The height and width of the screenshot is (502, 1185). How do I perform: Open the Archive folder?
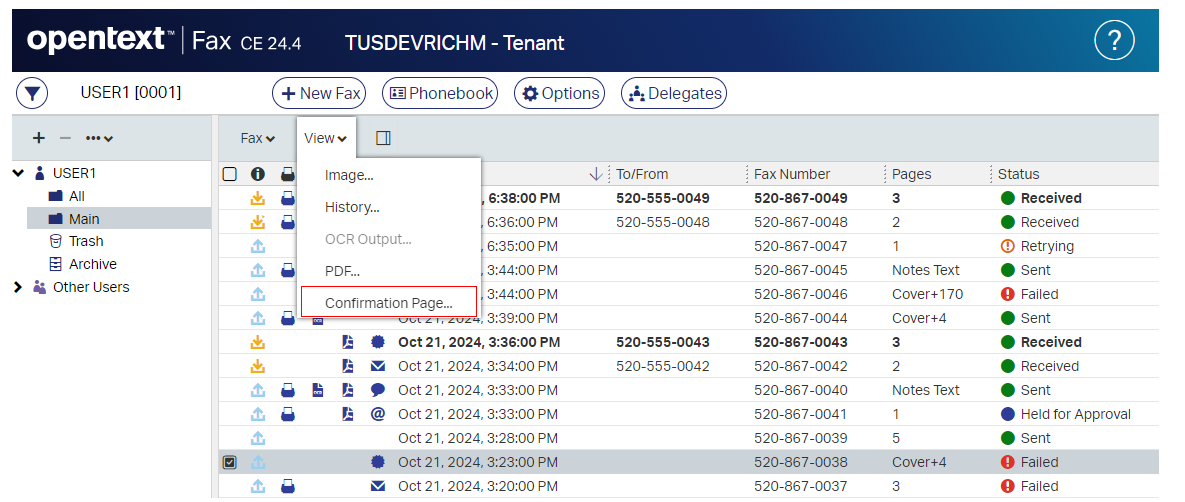(x=93, y=264)
